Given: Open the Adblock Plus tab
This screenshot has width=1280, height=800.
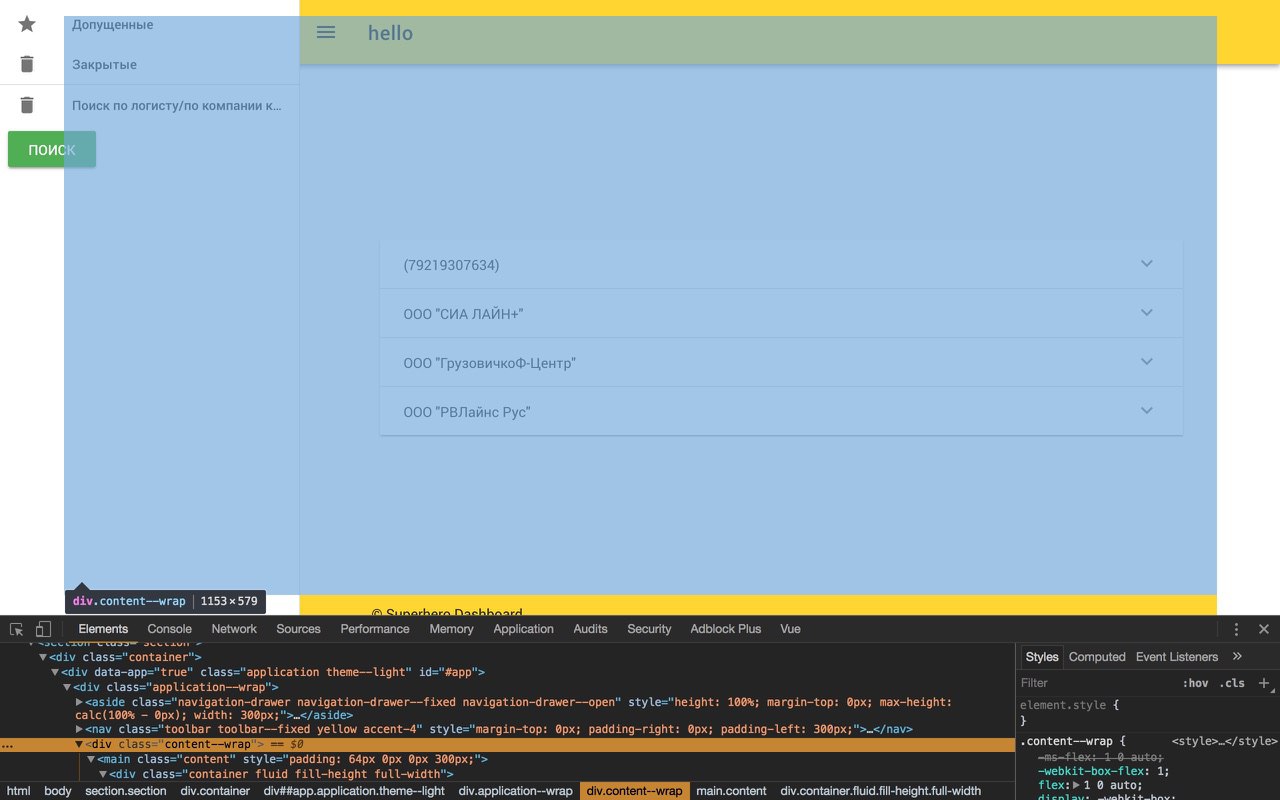Looking at the screenshot, I should 725,629.
